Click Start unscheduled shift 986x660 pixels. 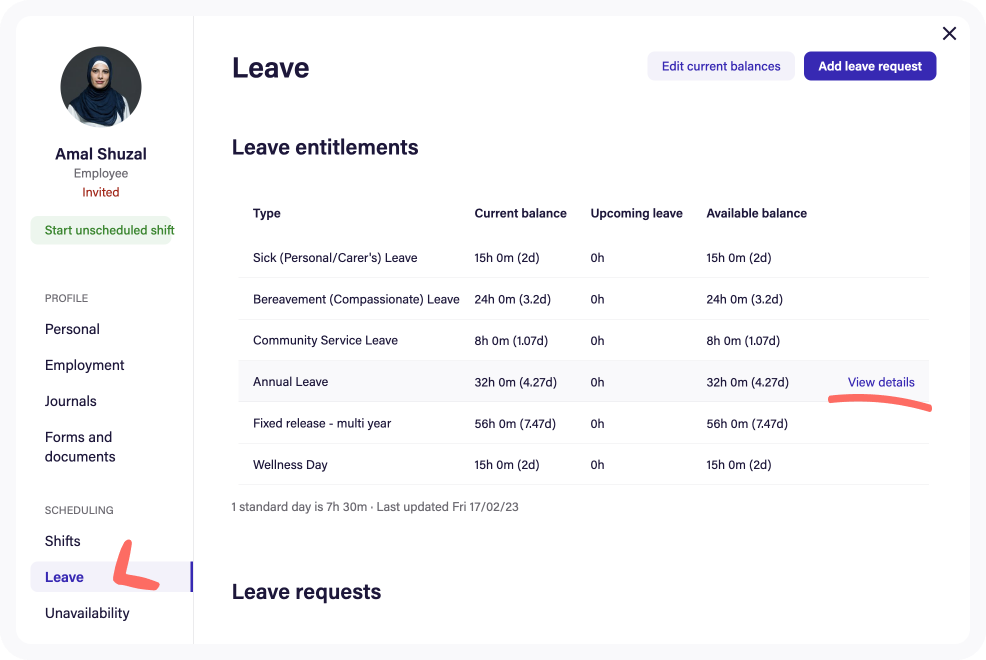101,230
